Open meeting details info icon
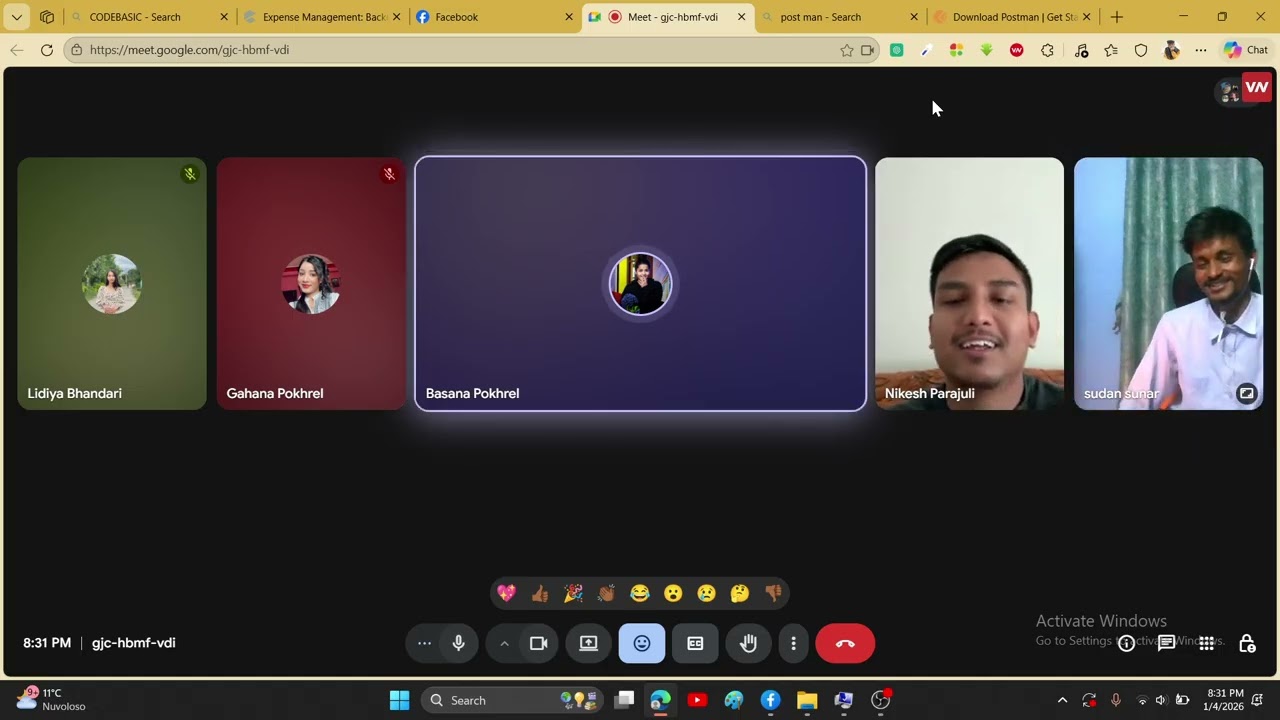The width and height of the screenshot is (1280, 720). (x=1126, y=643)
